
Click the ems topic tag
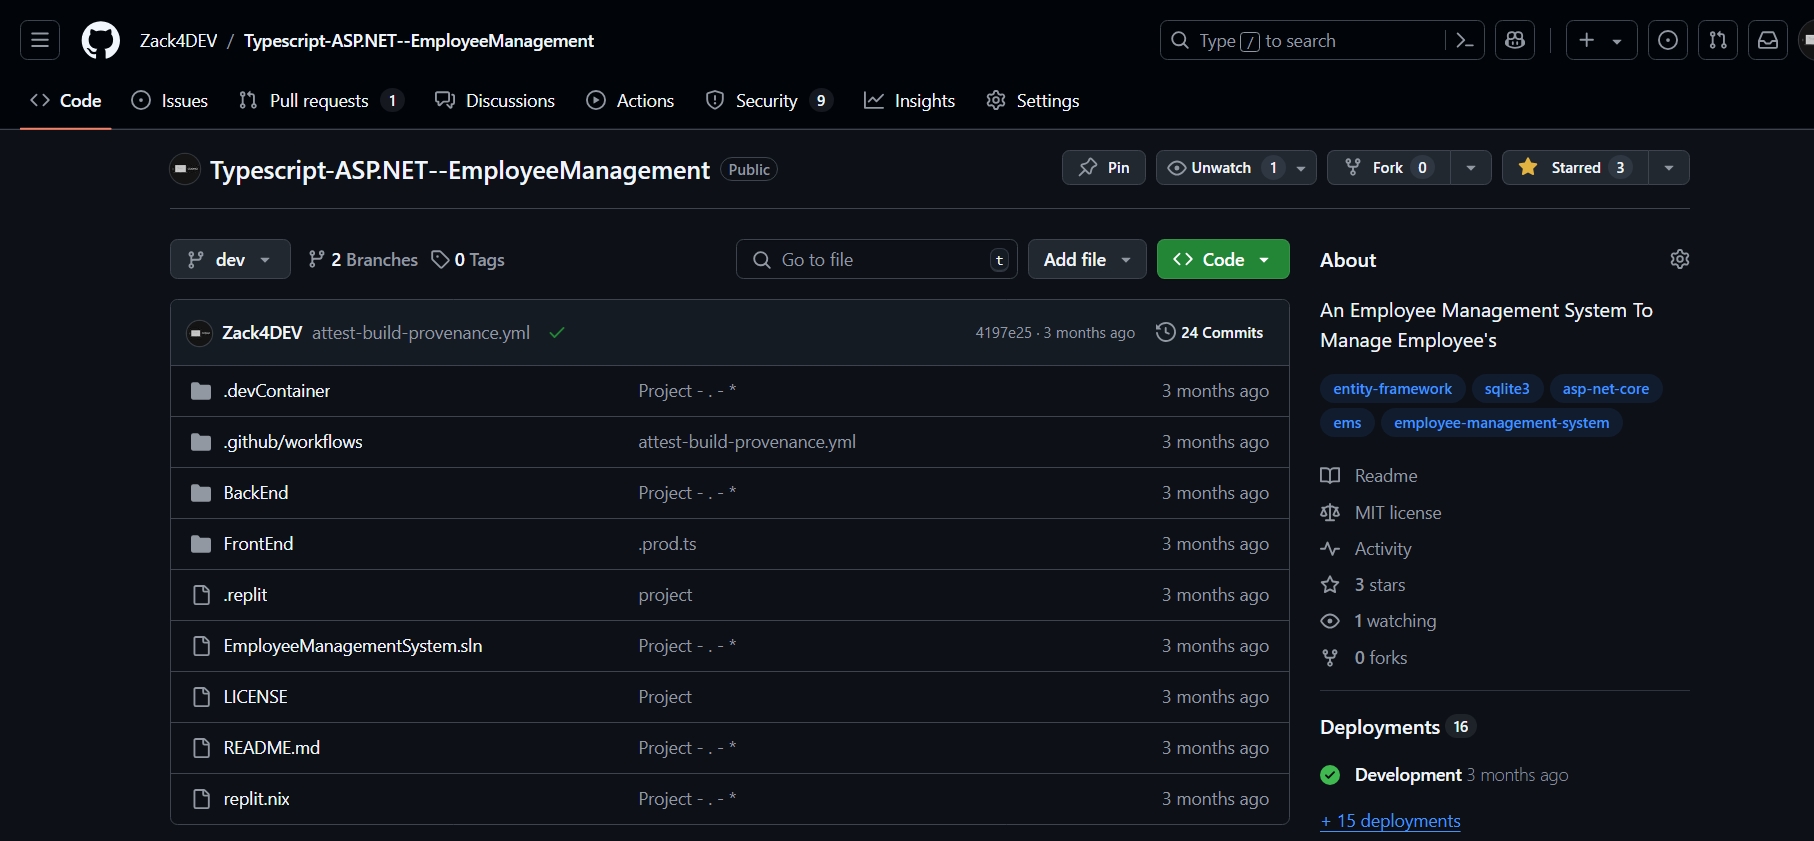click(x=1347, y=423)
